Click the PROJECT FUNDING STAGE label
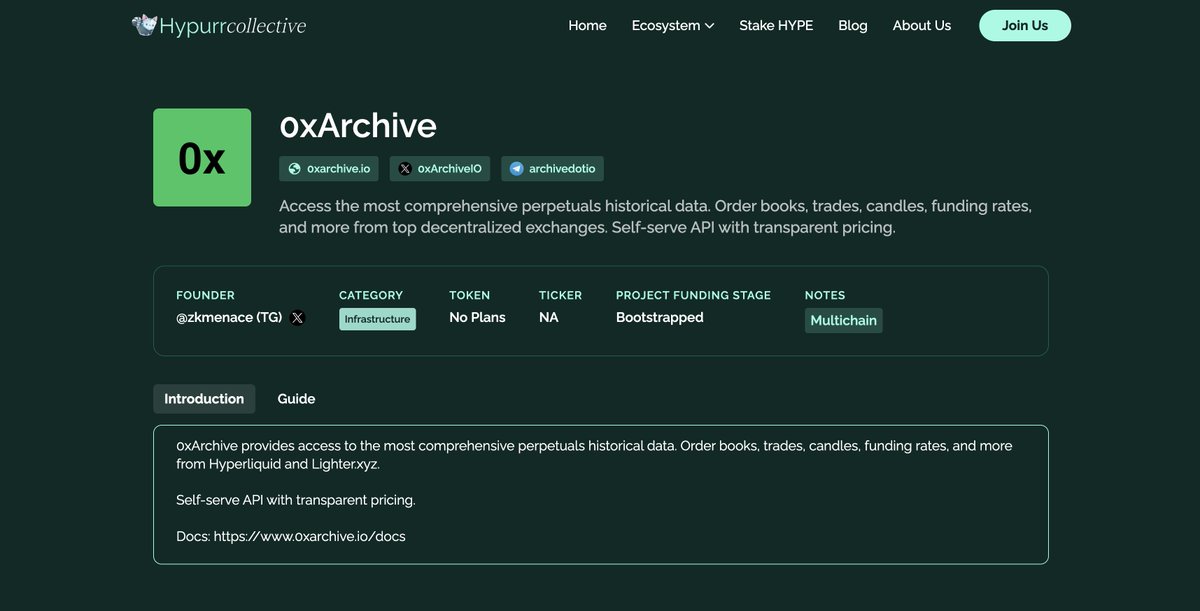 (693, 295)
